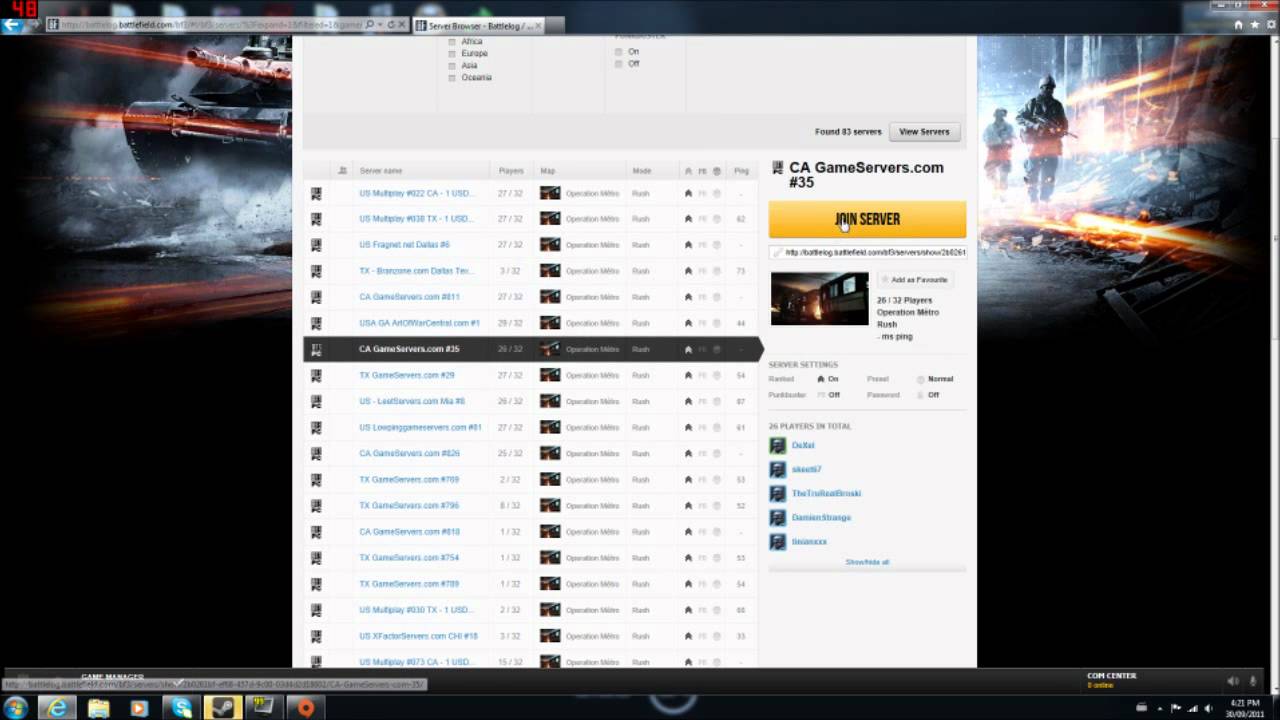Click the View Servers button
The width and height of the screenshot is (1280, 720).
tap(924, 131)
